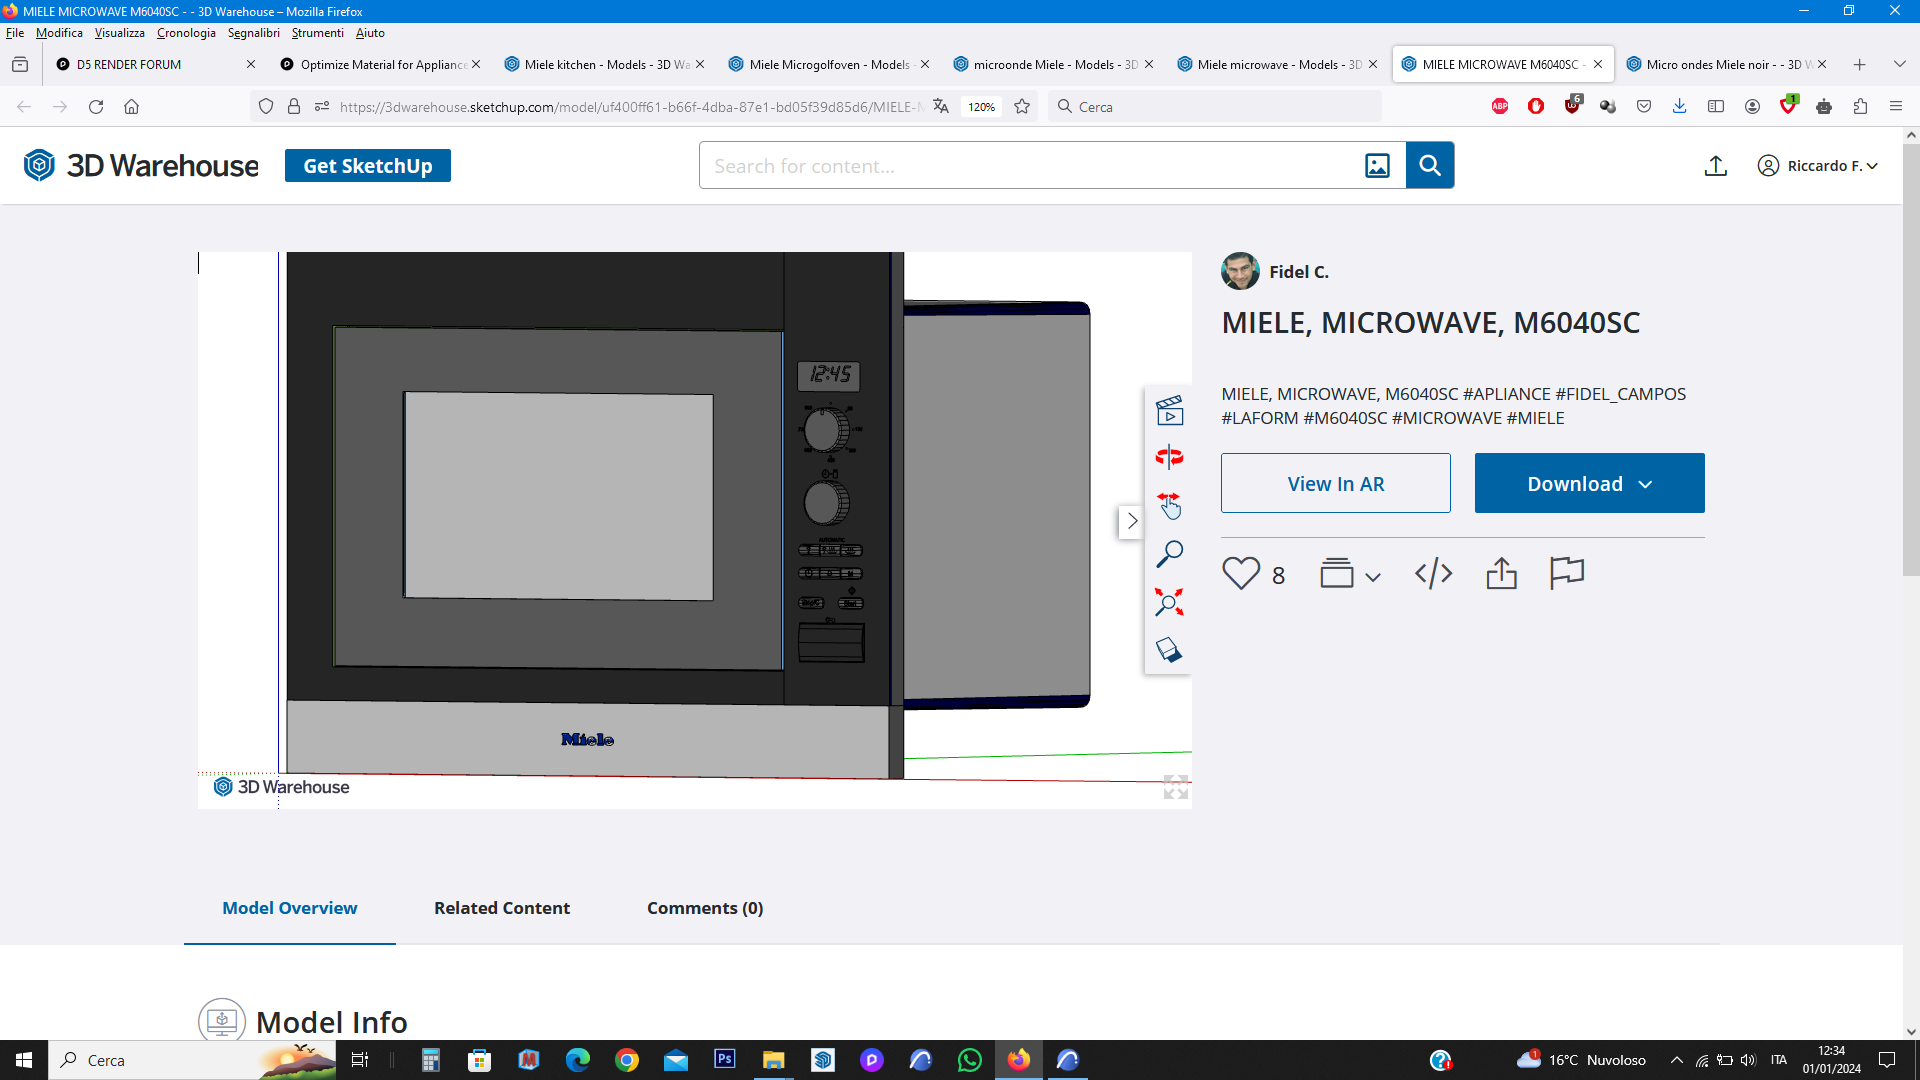Open the Adblock Plus extension icon
This screenshot has width=1920, height=1080.
click(x=1500, y=107)
